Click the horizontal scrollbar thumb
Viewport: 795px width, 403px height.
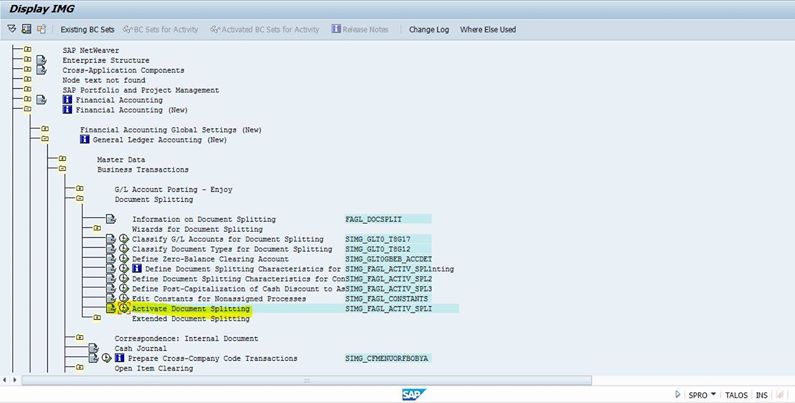point(306,380)
